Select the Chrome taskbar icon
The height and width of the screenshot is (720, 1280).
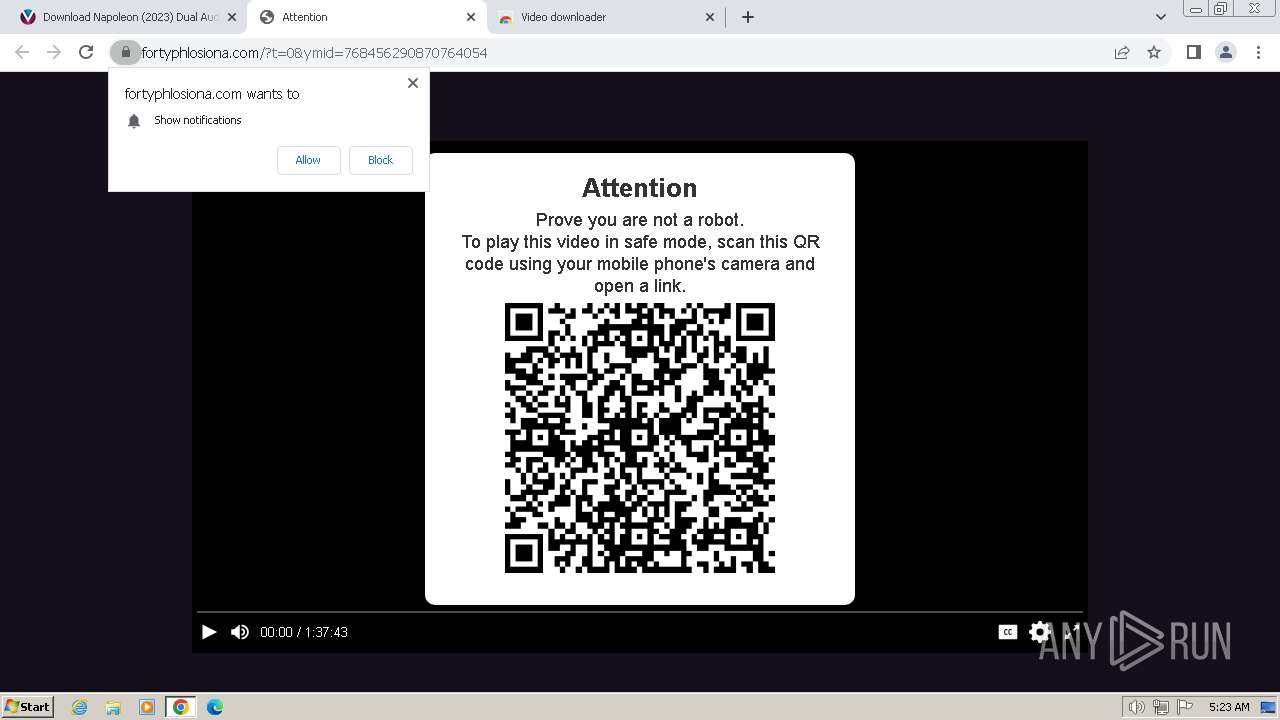(180, 707)
